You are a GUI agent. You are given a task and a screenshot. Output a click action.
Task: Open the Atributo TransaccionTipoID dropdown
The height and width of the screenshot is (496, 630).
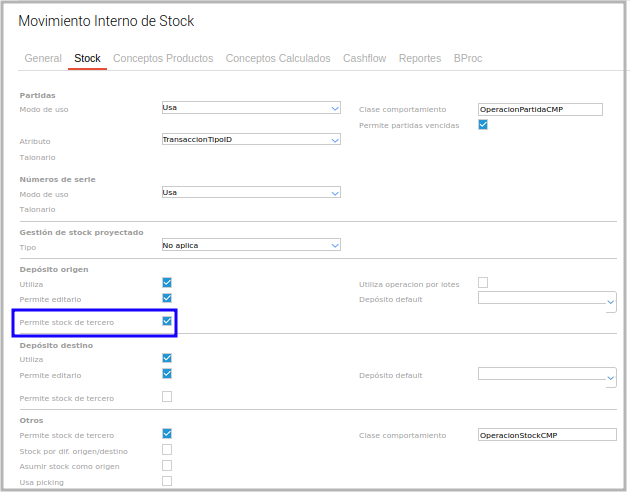(x=251, y=140)
